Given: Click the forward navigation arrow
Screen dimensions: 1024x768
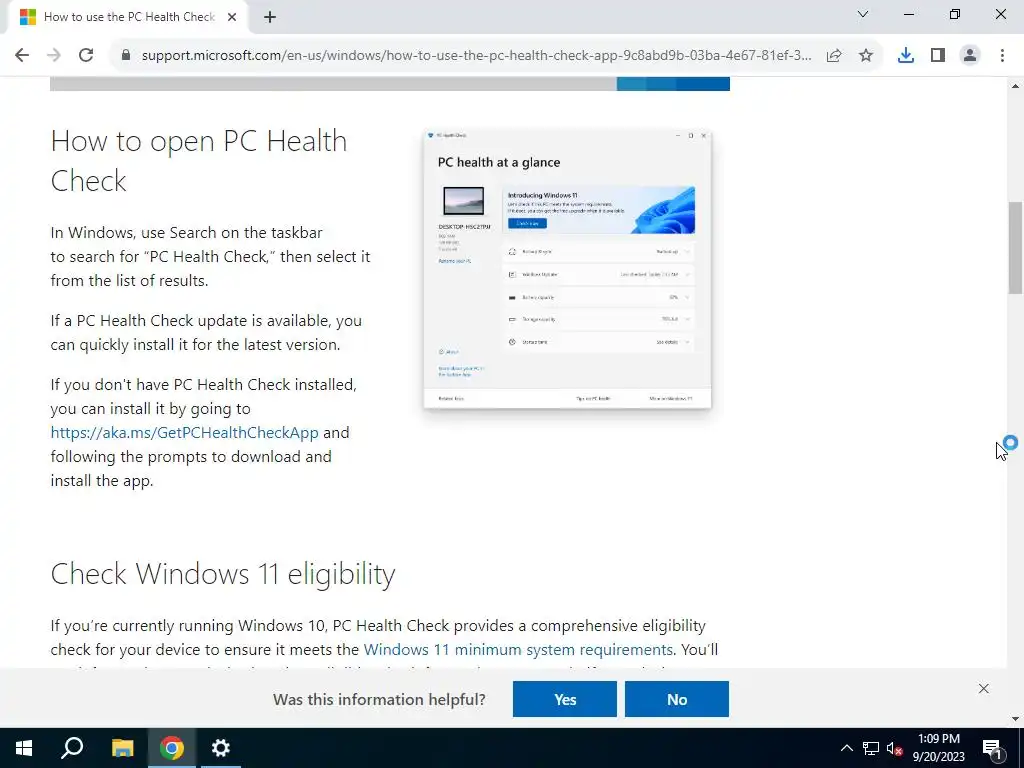Looking at the screenshot, I should (x=54, y=56).
